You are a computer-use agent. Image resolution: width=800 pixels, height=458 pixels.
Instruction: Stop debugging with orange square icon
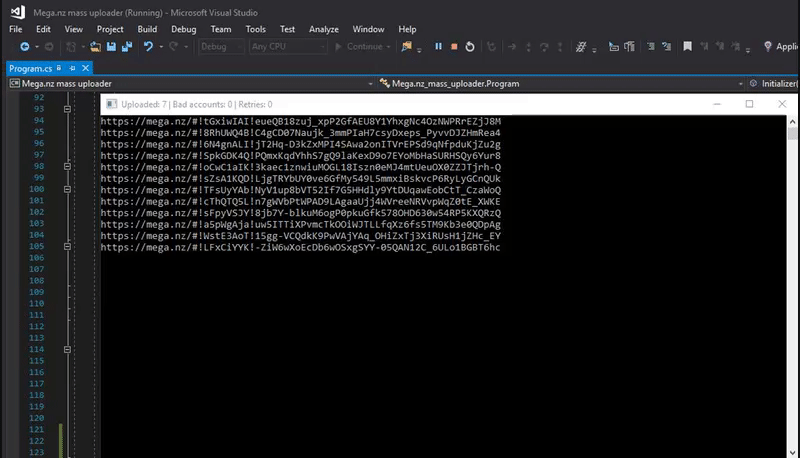[454, 46]
